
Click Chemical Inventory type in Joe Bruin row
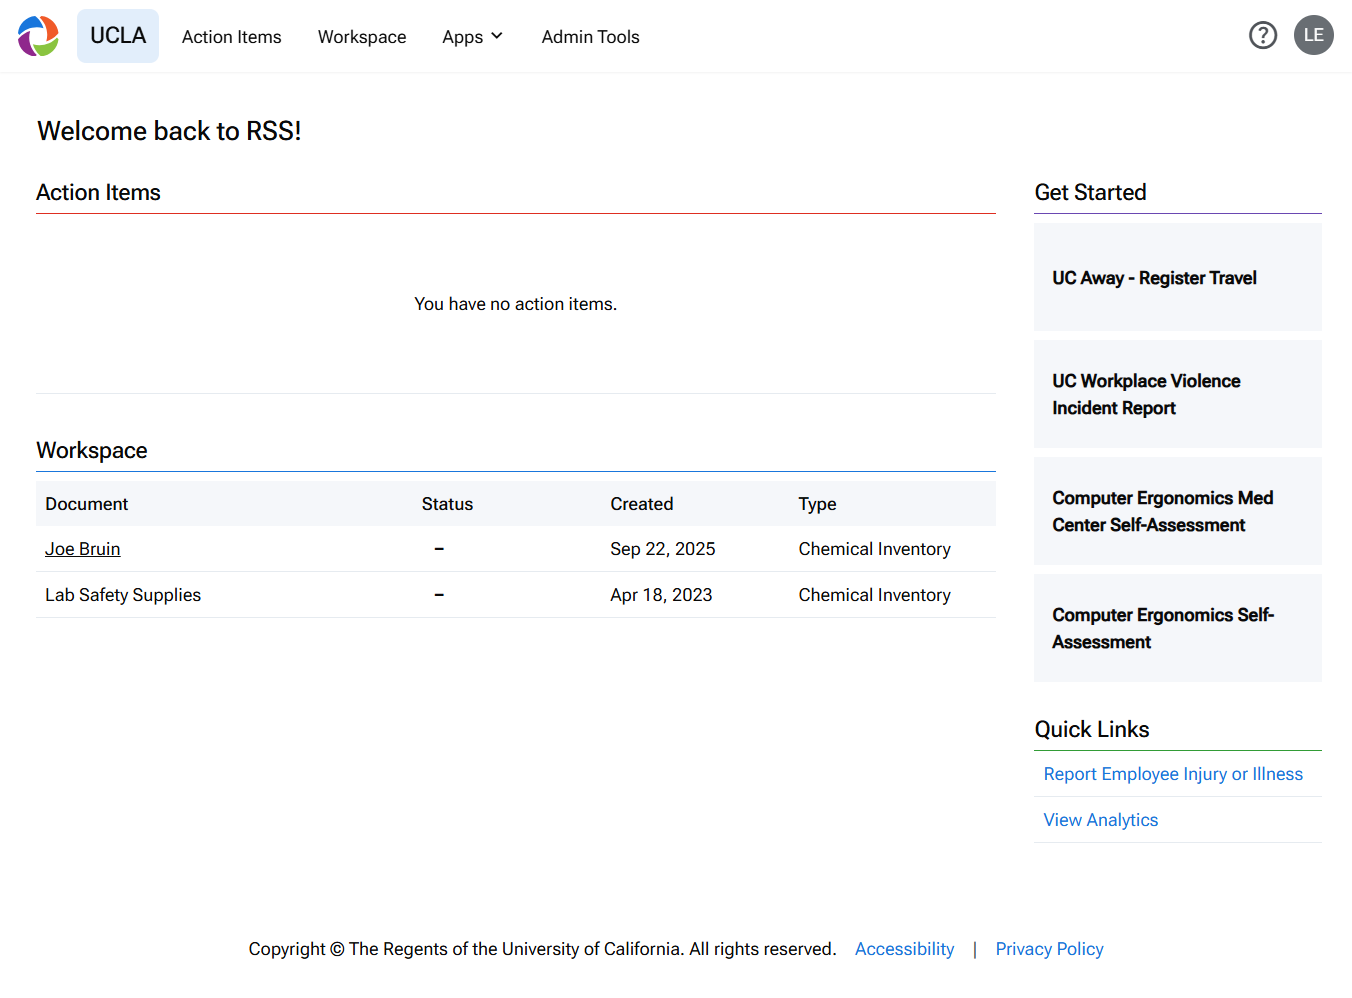875,549
